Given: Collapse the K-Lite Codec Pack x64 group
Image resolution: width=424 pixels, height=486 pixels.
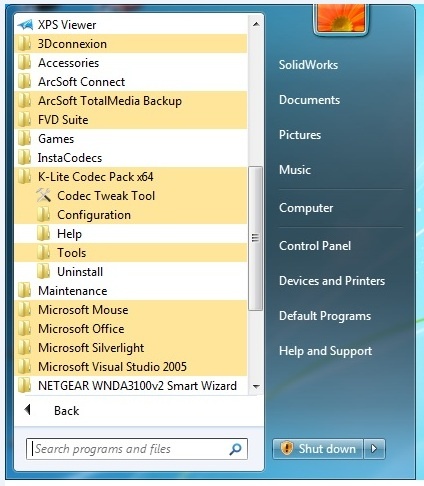Looking at the screenshot, I should pyautogui.click(x=131, y=177).
